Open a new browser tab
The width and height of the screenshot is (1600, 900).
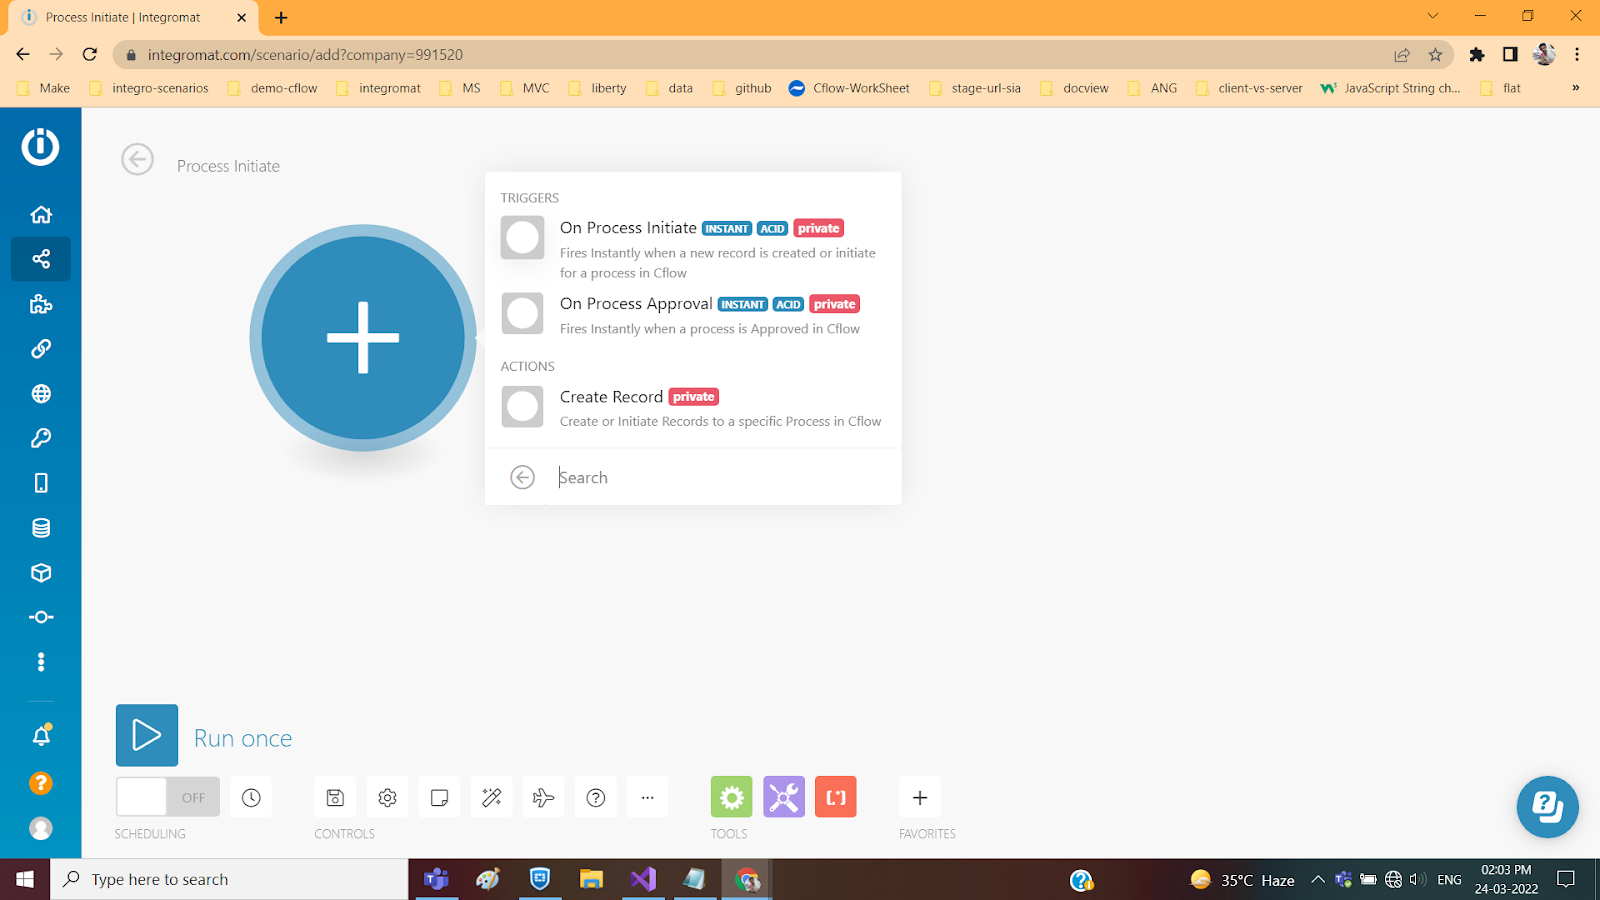[x=281, y=18]
